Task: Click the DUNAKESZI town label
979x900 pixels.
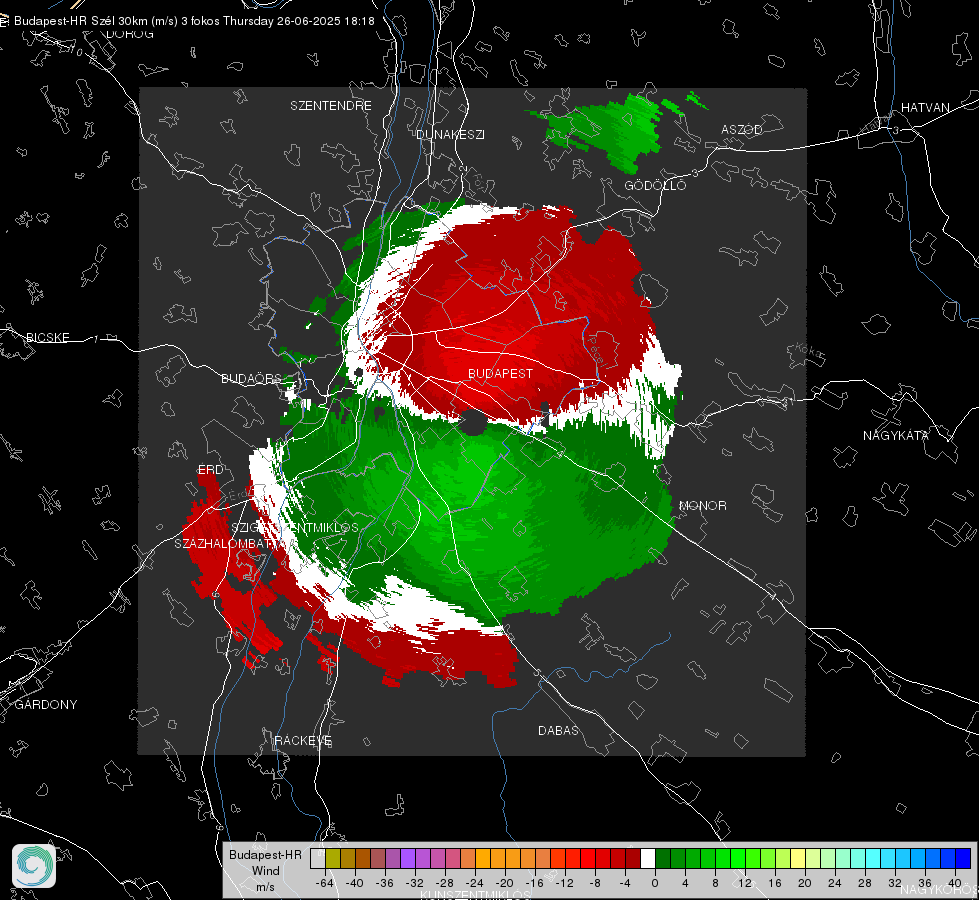Action: click(x=450, y=134)
